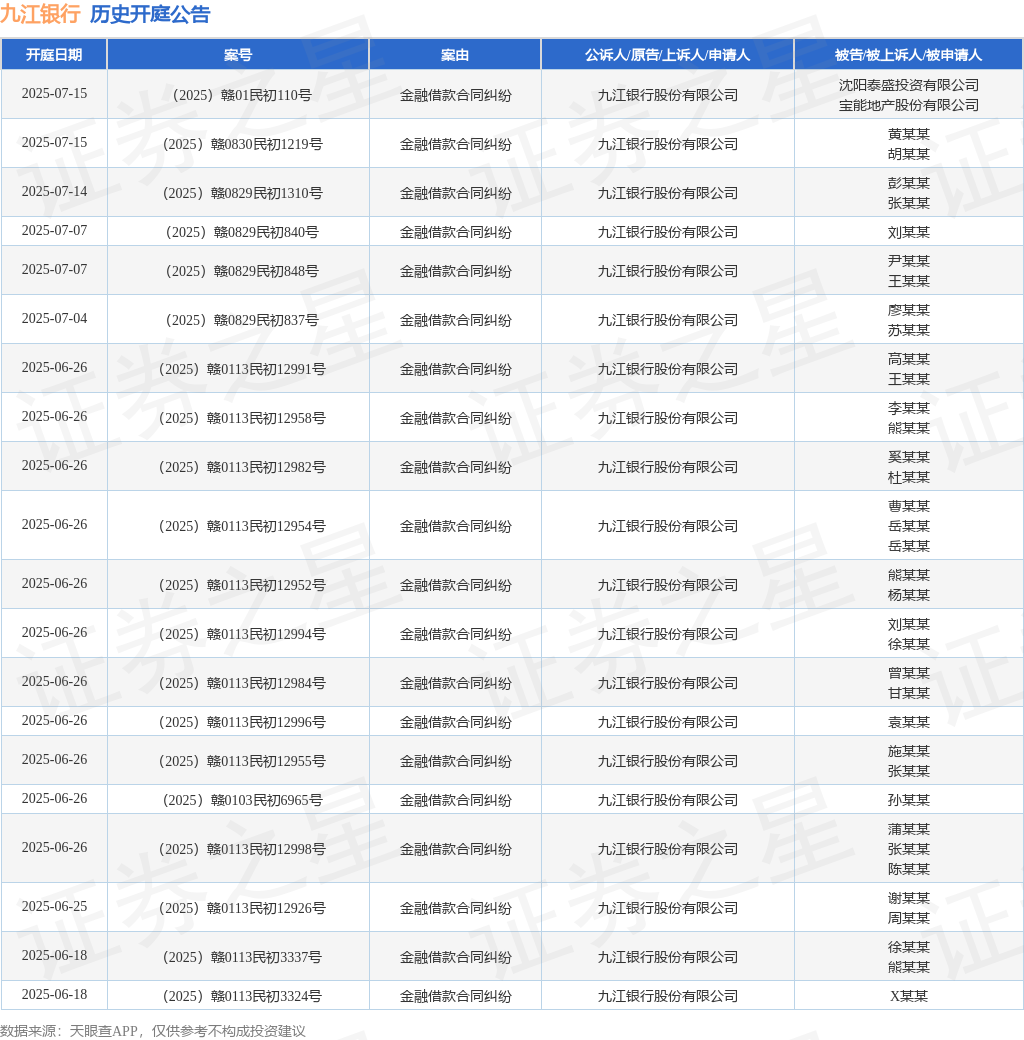
Task: Select the 开庭日期 column header
Action: [x=54, y=55]
